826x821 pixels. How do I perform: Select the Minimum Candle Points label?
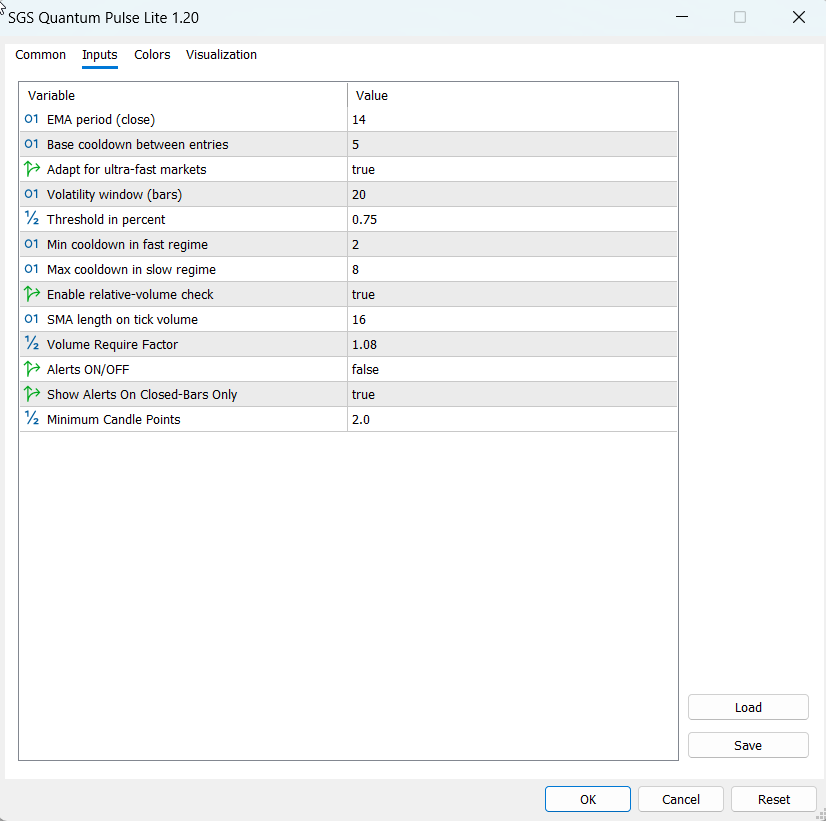click(113, 420)
